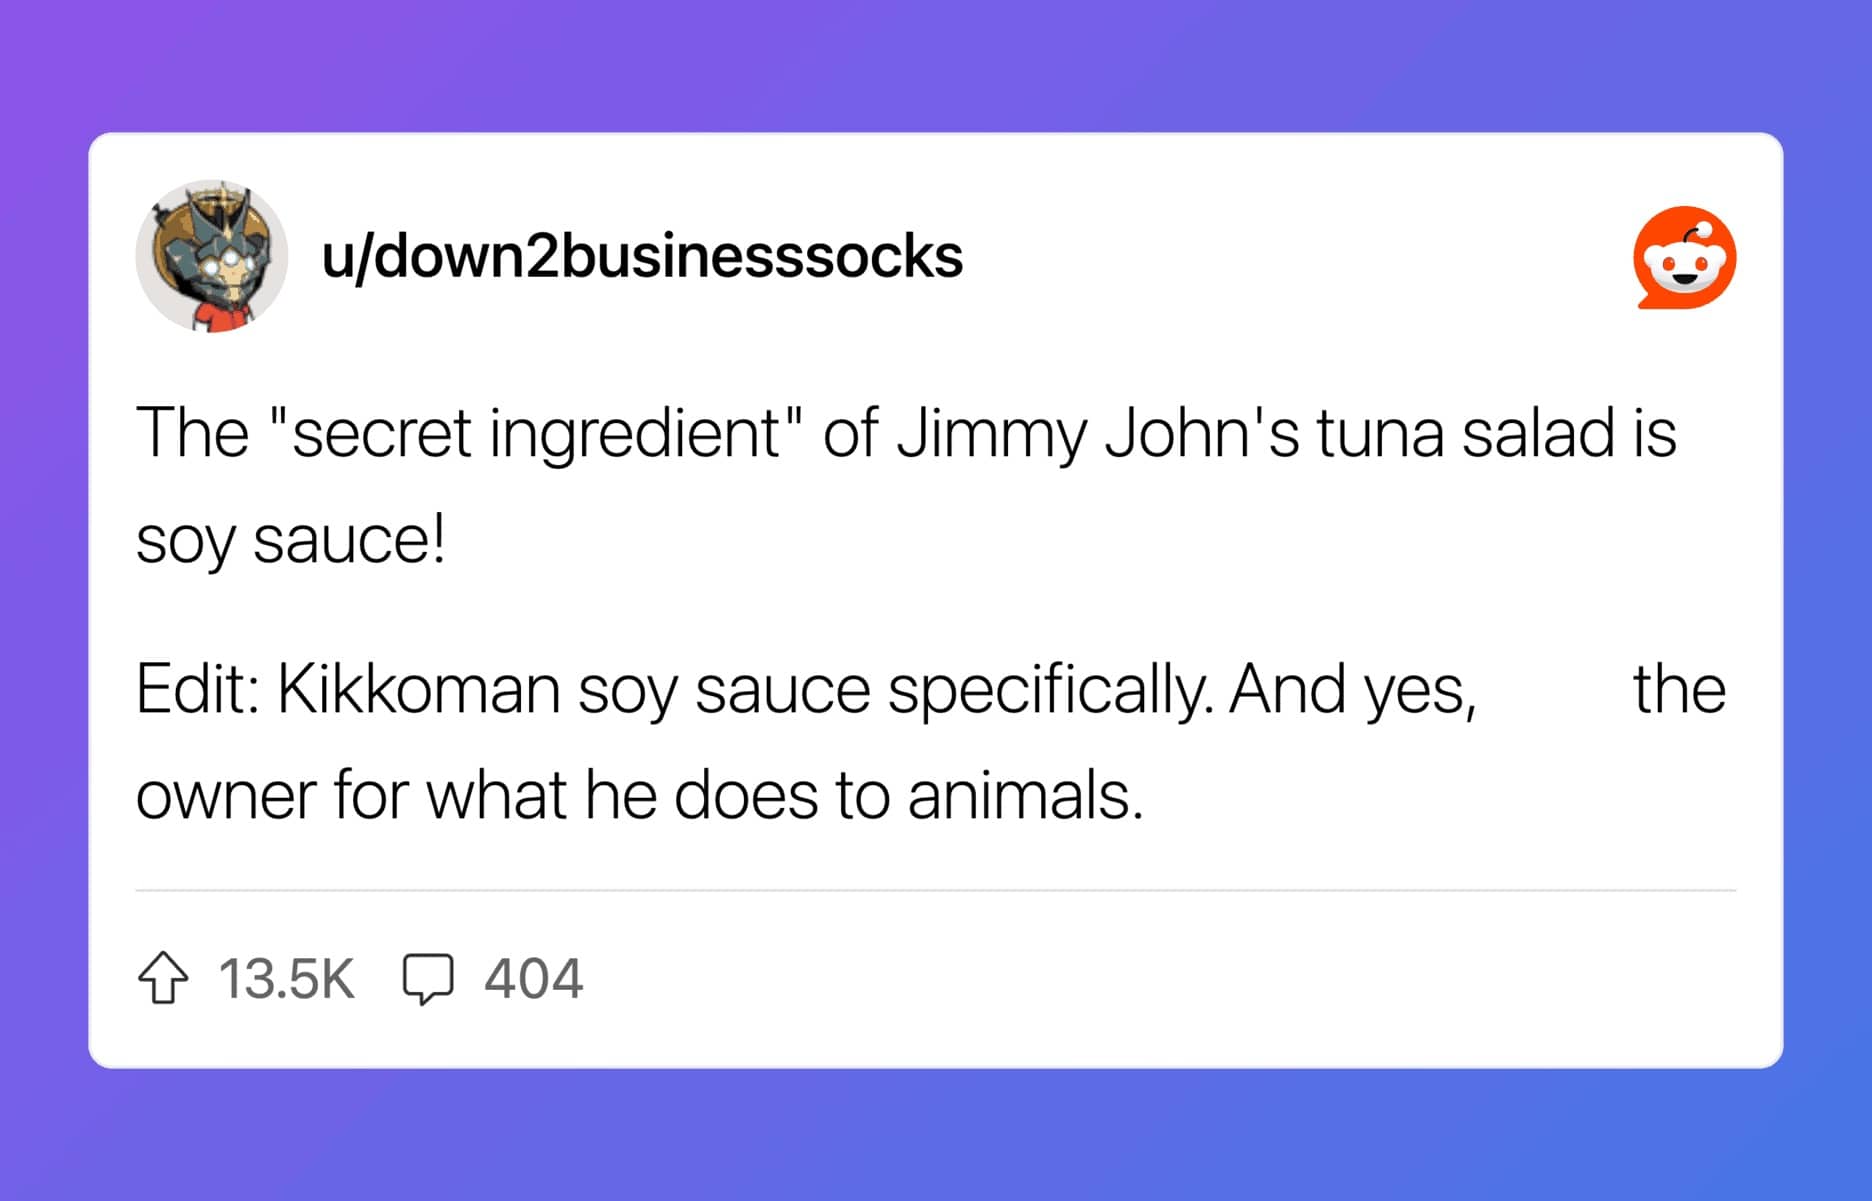1872x1201 pixels.
Task: Click the "Edit:" label in the post
Action: (198, 689)
